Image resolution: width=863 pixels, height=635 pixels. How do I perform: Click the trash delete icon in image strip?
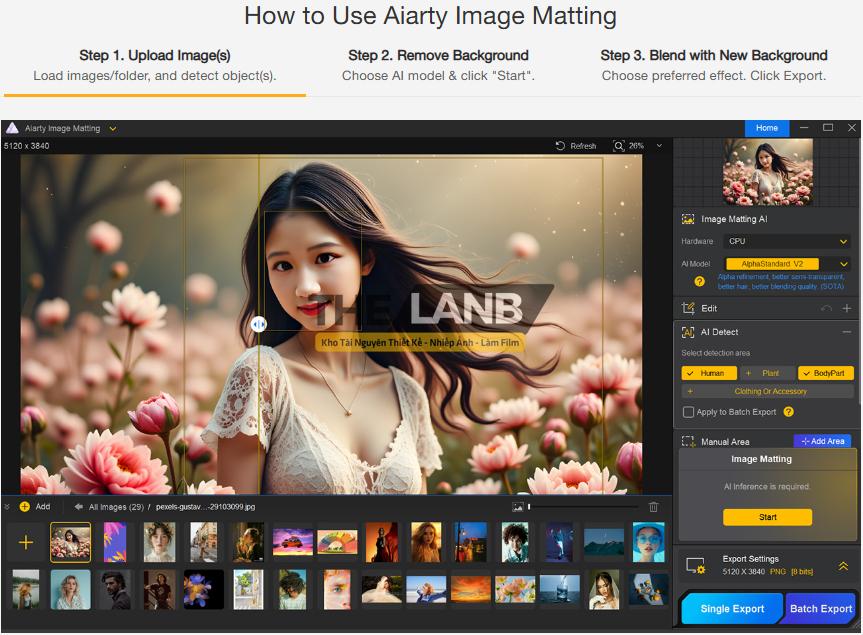[x=654, y=507]
